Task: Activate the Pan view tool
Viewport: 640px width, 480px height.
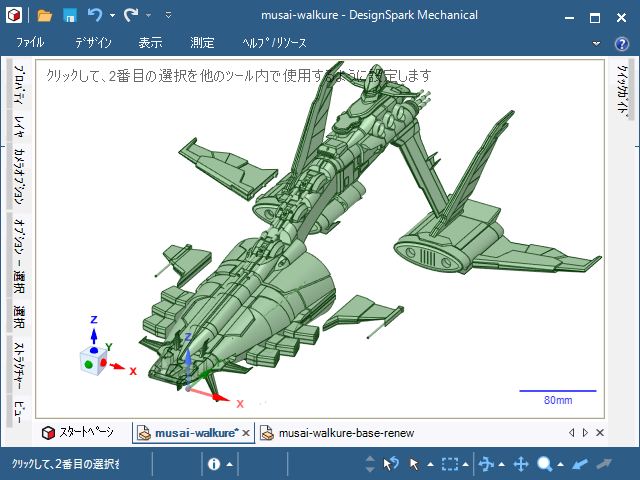Action: [521, 464]
